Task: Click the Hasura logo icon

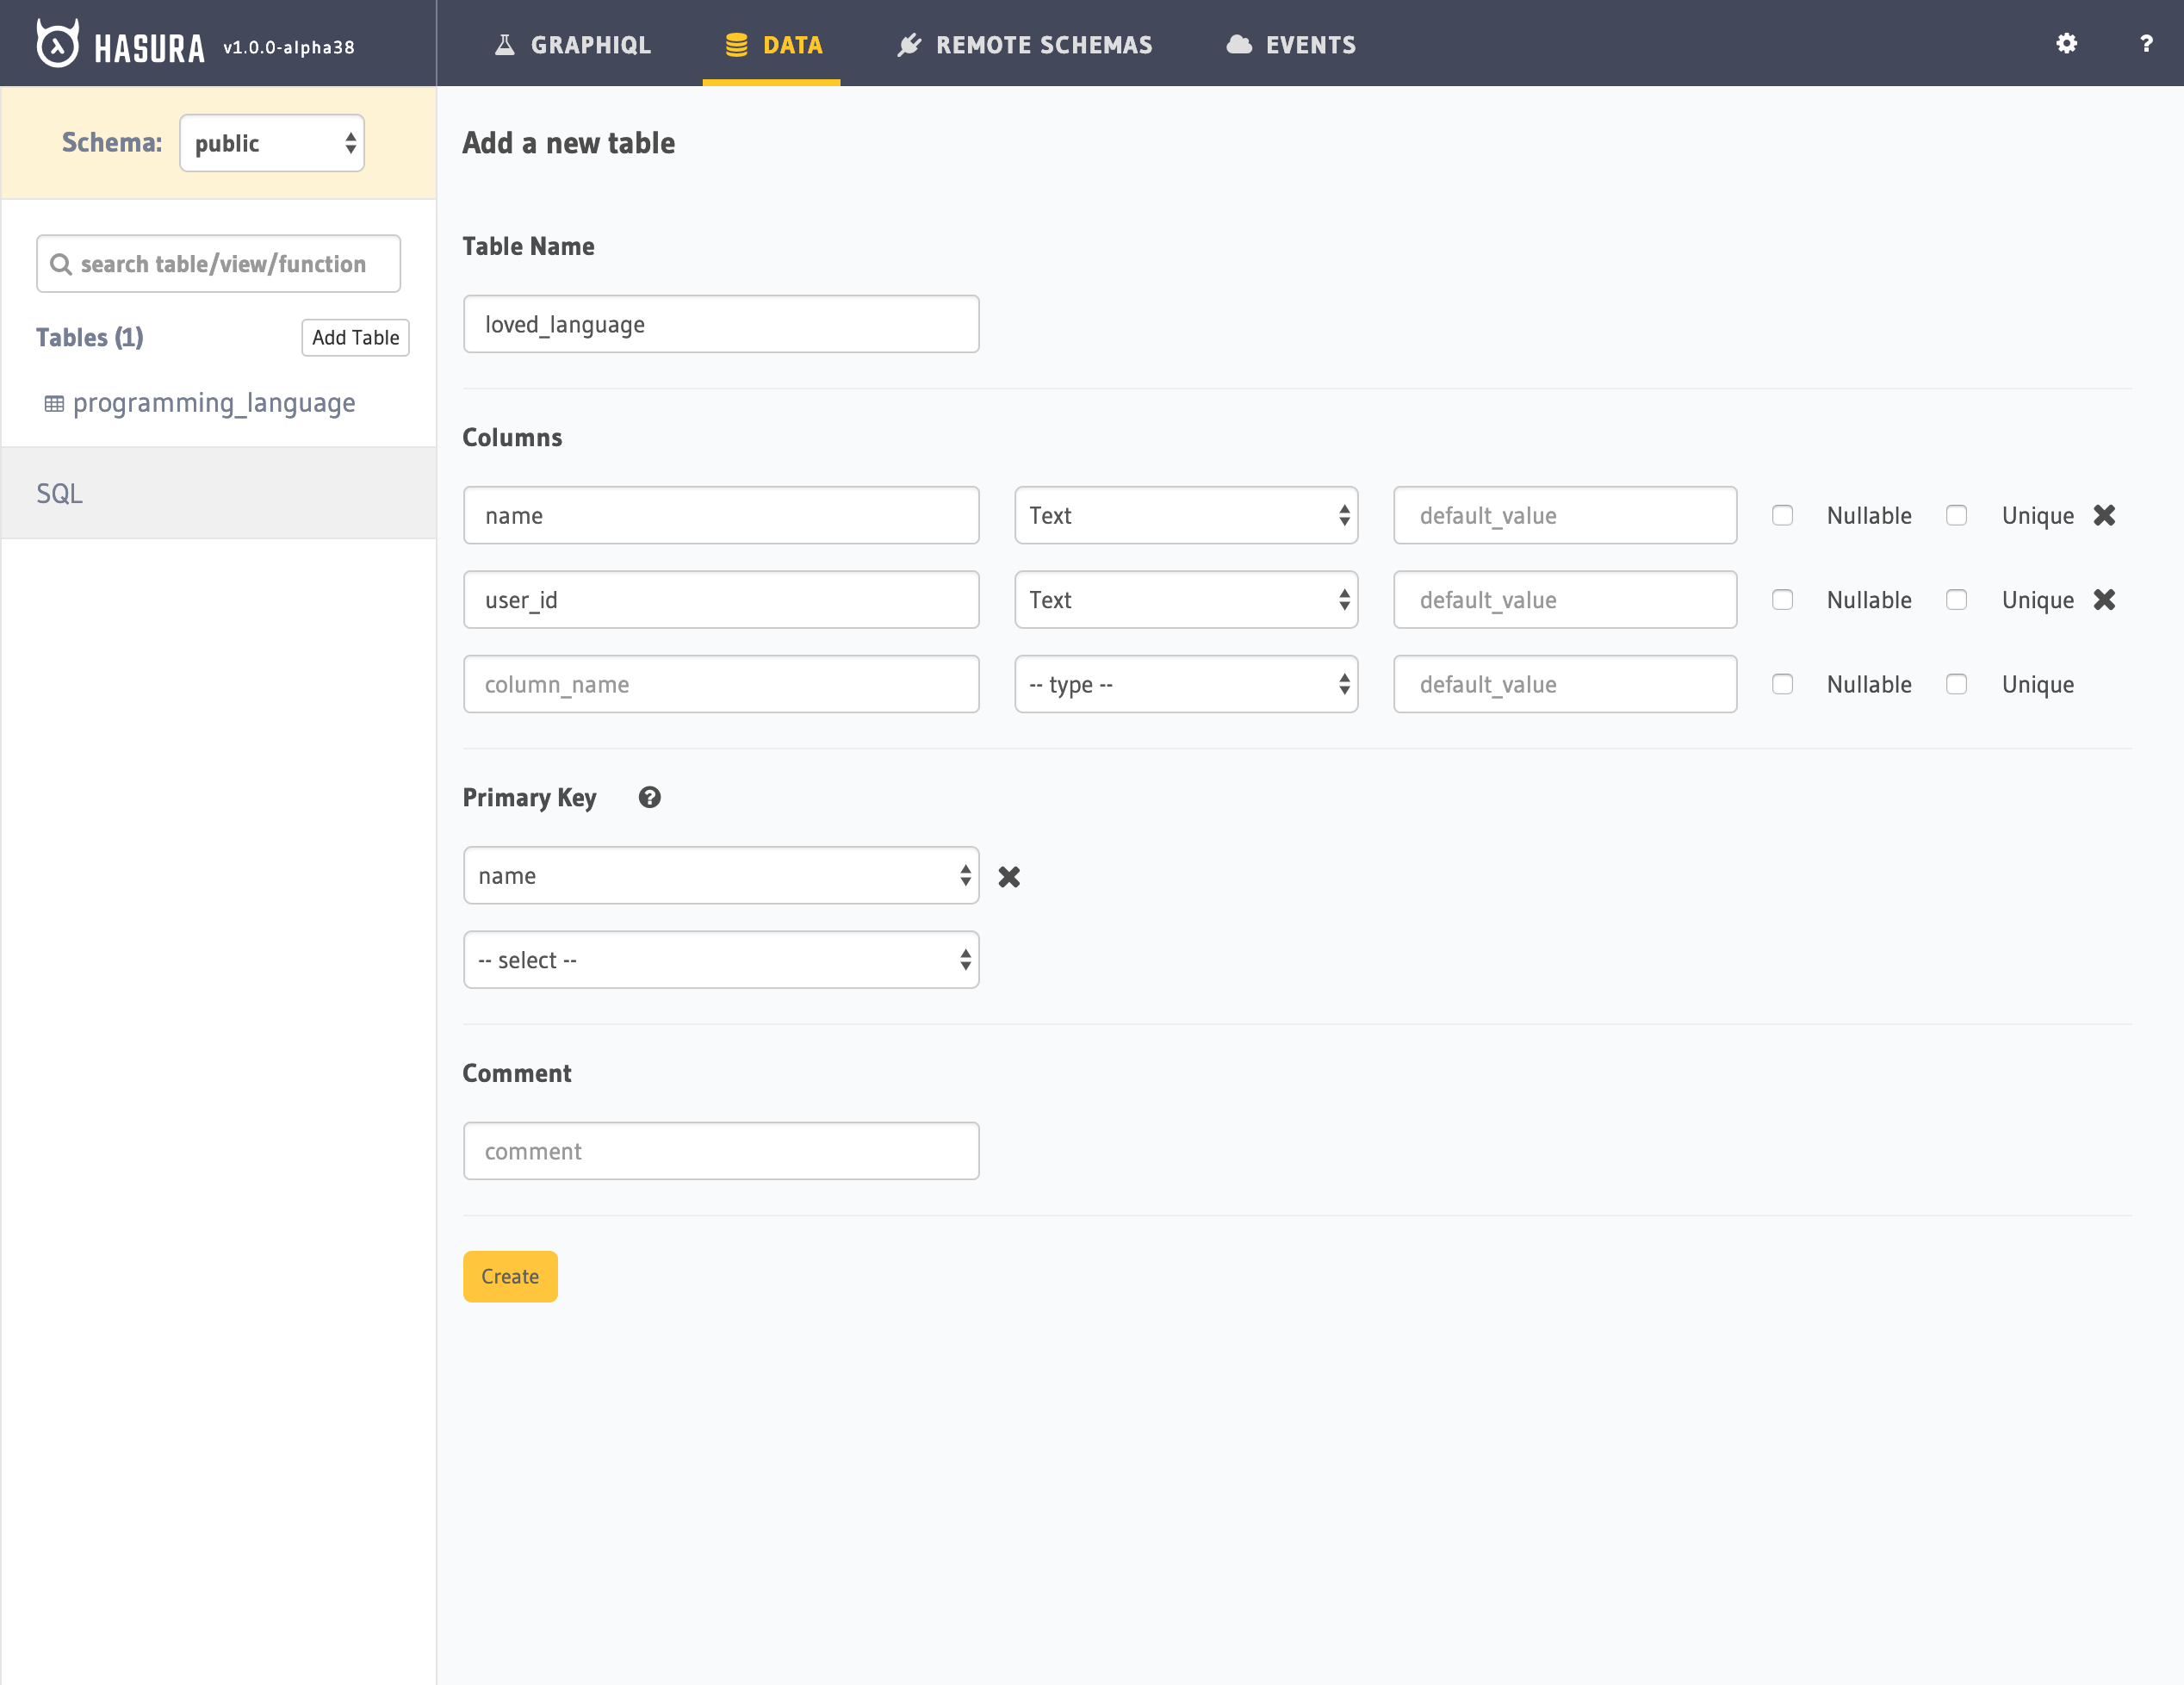Action: click(x=57, y=44)
